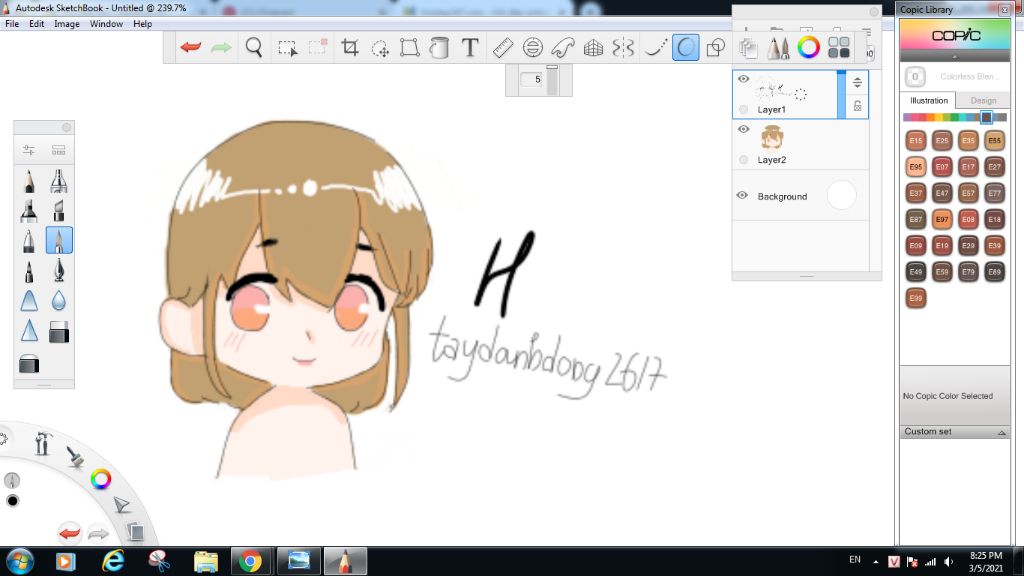1024x576 pixels.
Task: Open the Ellipse guide tool
Action: pyautogui.click(x=533, y=48)
